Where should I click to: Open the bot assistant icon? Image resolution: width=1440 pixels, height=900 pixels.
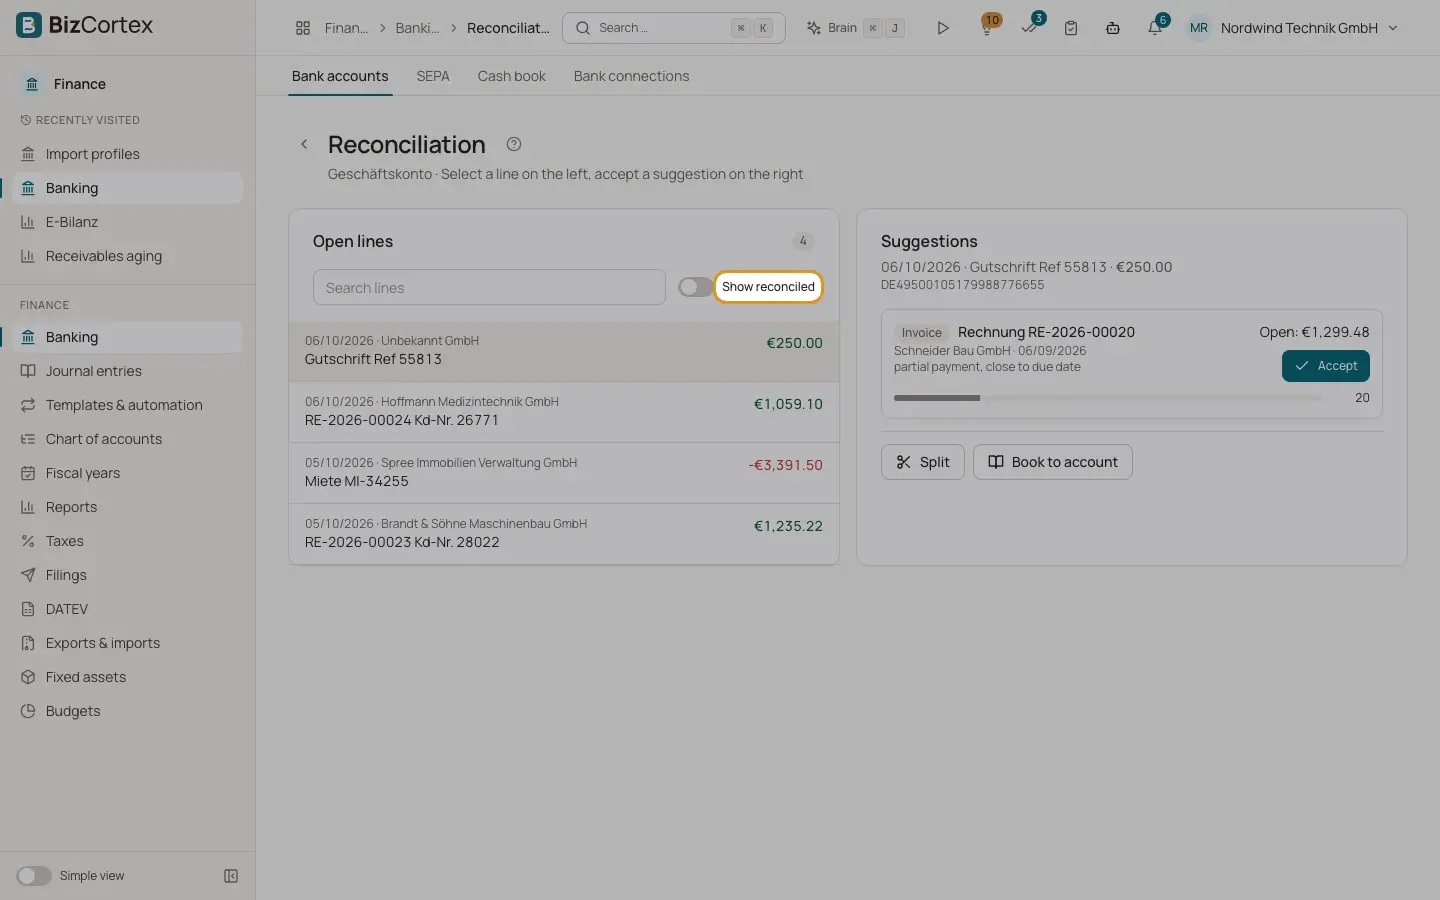click(x=1112, y=28)
